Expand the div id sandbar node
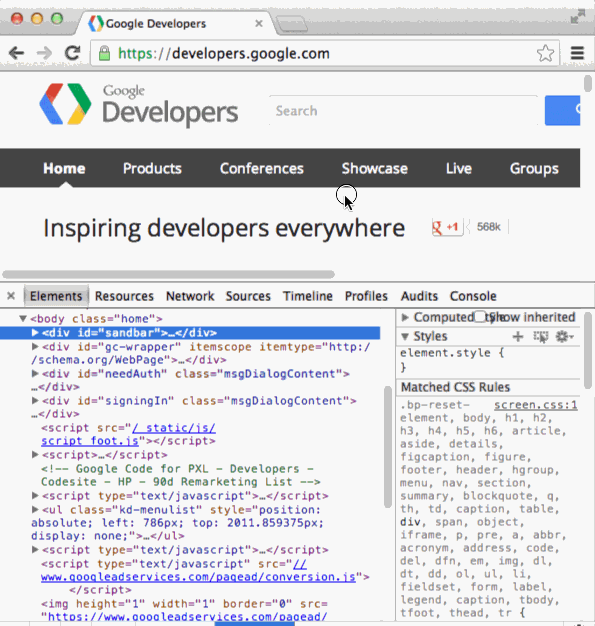The width and height of the screenshot is (595, 626). 35,333
